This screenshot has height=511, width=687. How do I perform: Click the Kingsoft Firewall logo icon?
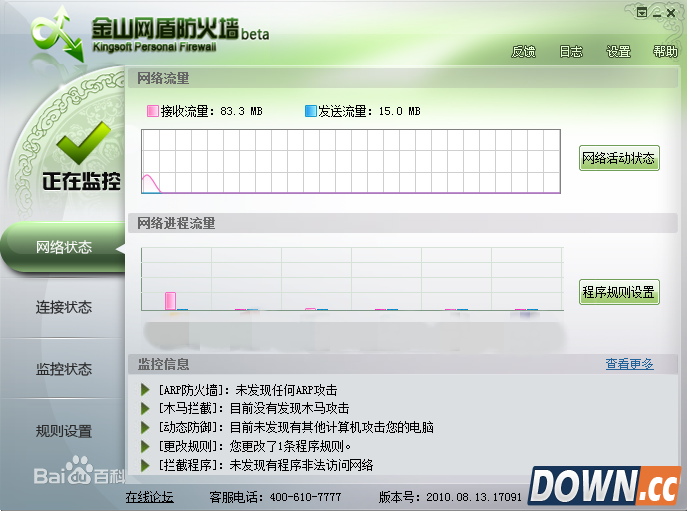58,35
